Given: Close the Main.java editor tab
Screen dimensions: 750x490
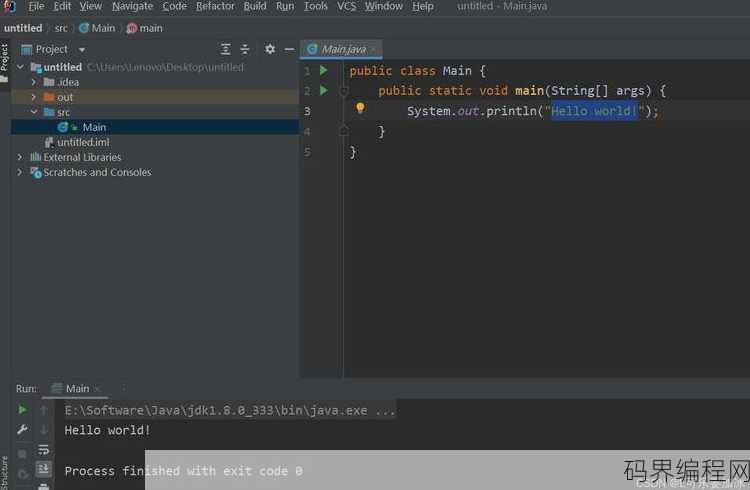Looking at the screenshot, I should (x=374, y=50).
